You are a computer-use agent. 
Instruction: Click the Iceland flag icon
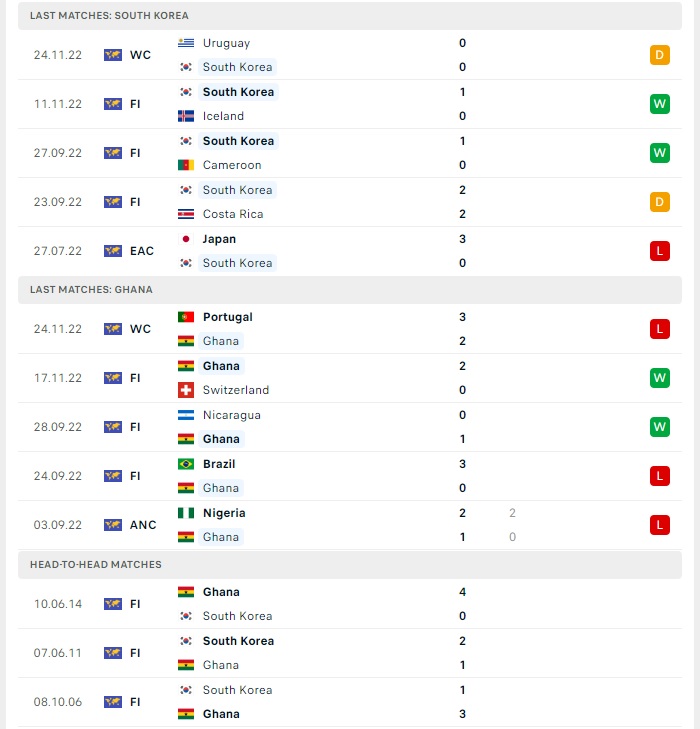(x=186, y=116)
